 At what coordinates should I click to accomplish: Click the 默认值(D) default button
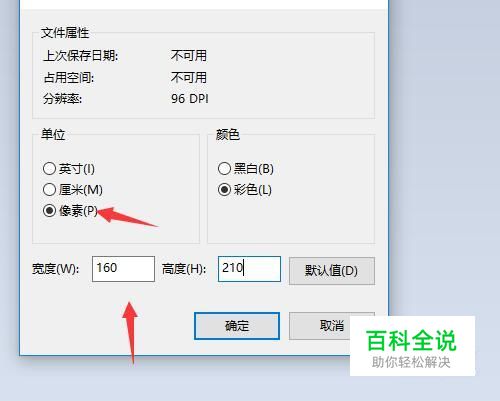[332, 270]
